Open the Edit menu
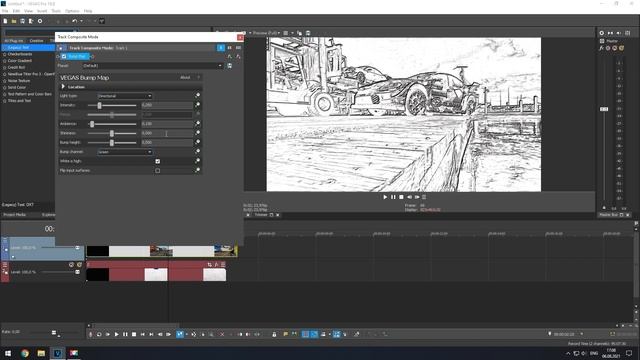The width and height of the screenshot is (640, 360). [x=16, y=11]
